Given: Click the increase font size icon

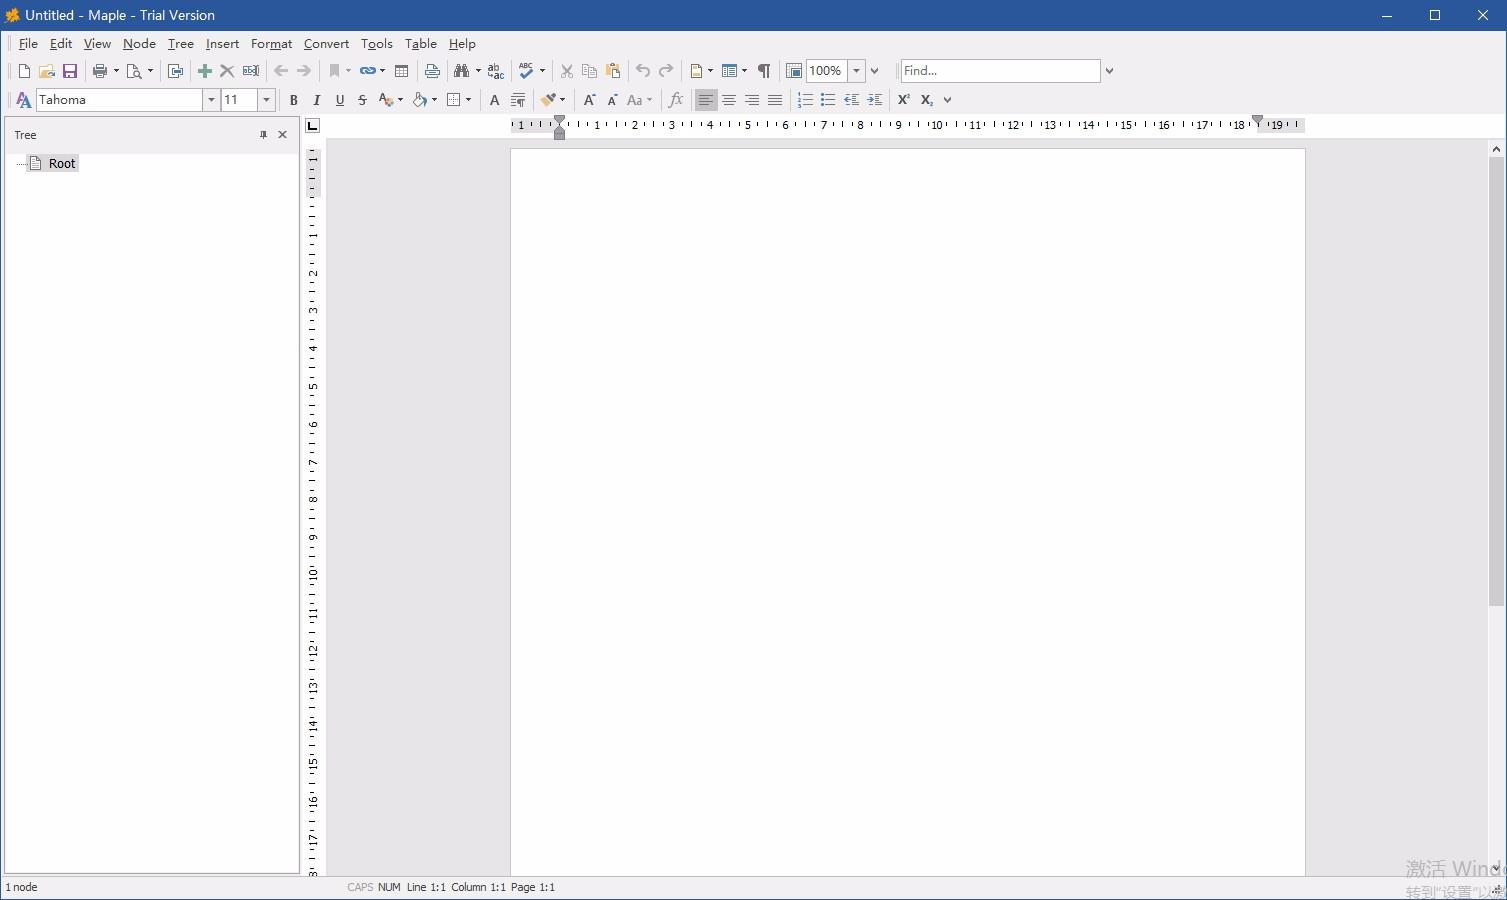Looking at the screenshot, I should 589,100.
